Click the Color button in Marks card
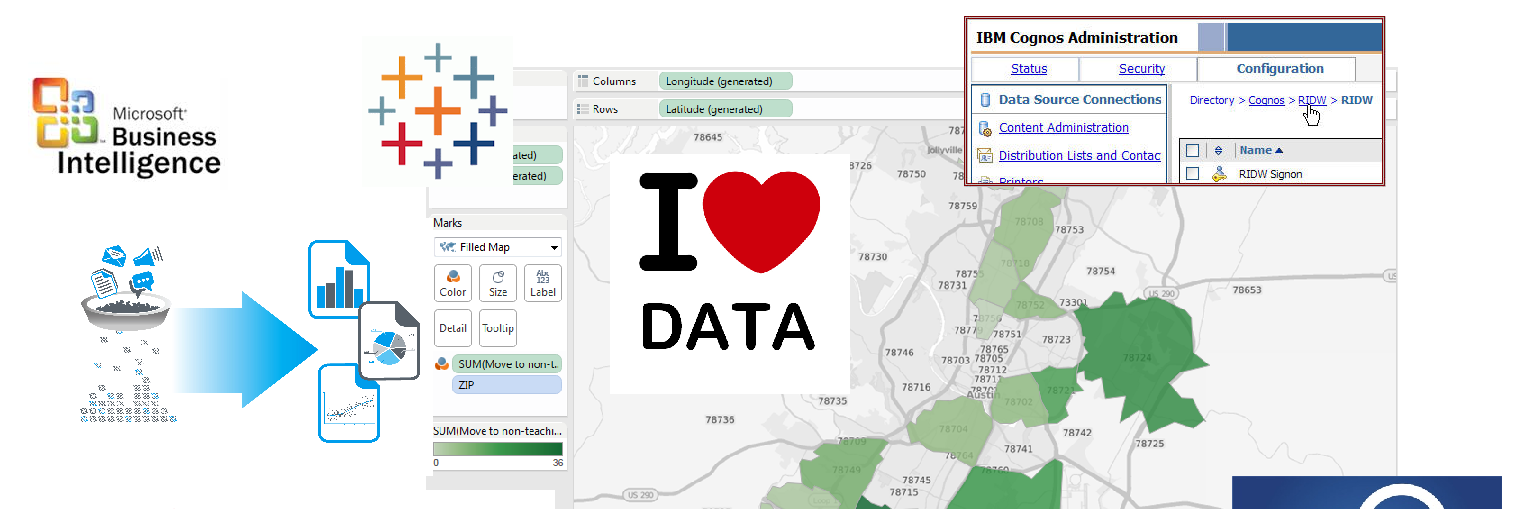The height and width of the screenshot is (509, 1528). (453, 283)
